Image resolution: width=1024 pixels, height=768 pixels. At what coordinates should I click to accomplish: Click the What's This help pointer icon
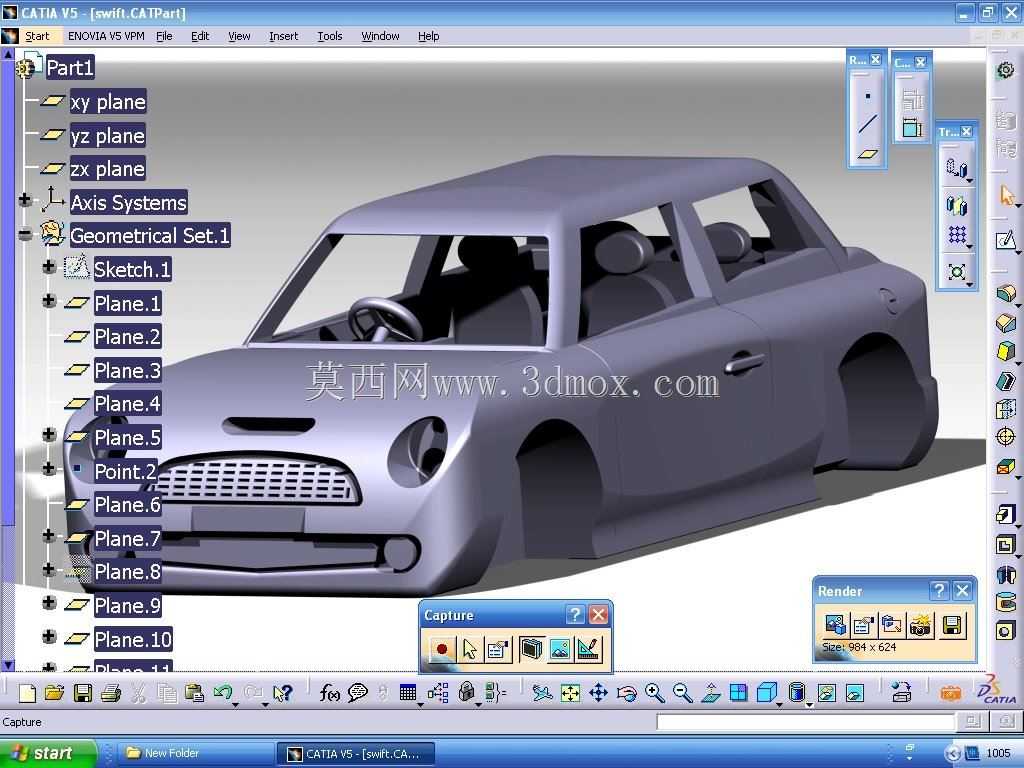point(283,692)
